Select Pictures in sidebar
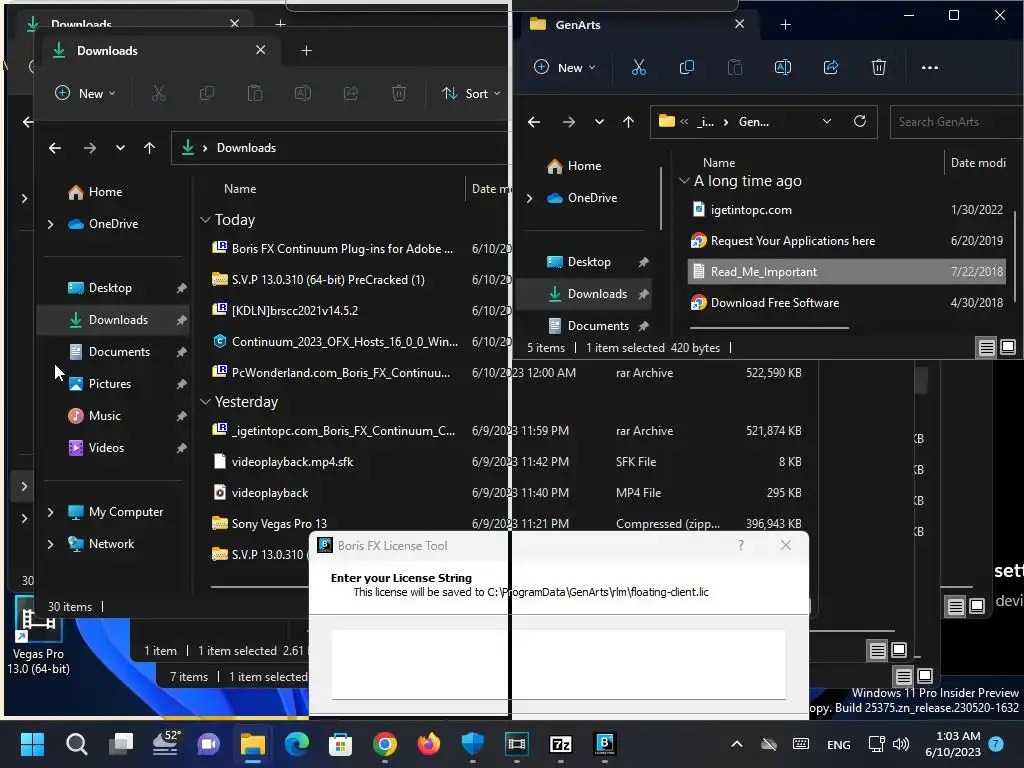1024x768 pixels. (x=110, y=384)
